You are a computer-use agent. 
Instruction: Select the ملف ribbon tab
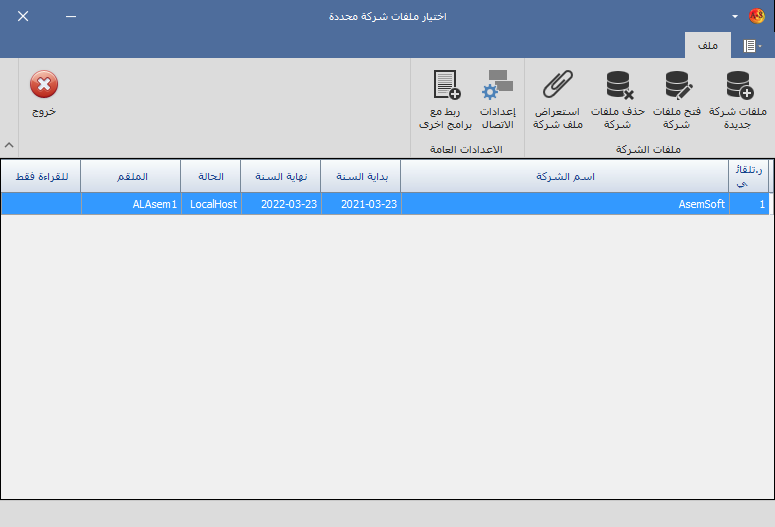(708, 46)
